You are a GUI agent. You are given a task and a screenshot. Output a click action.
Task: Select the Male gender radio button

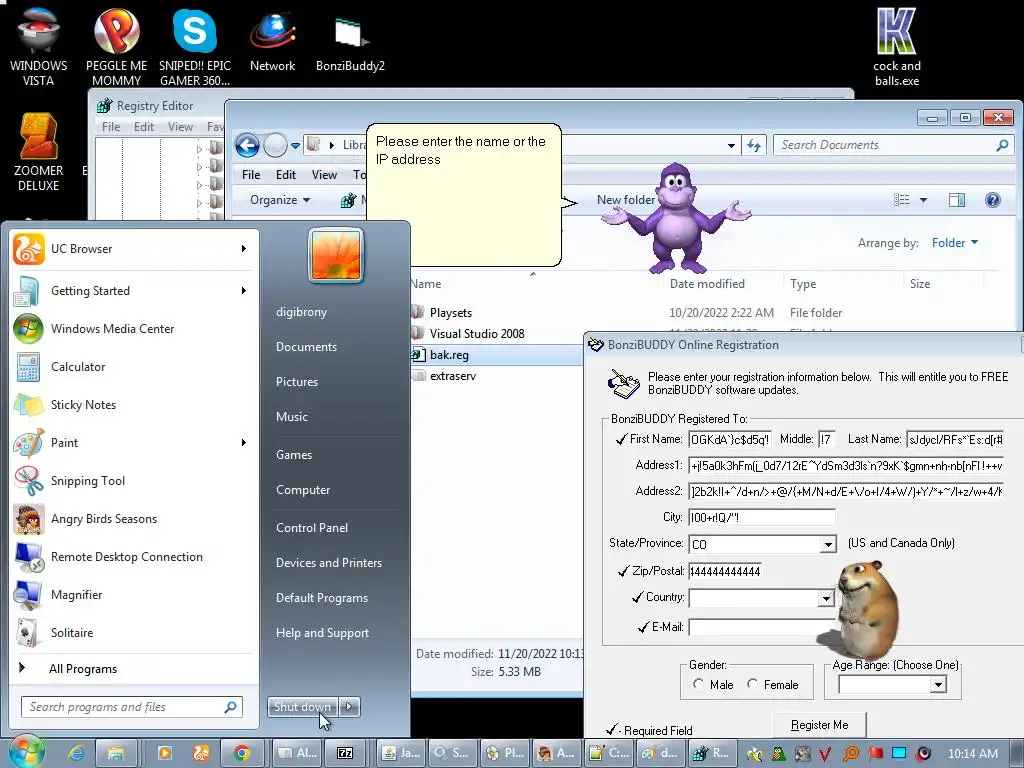pos(698,684)
